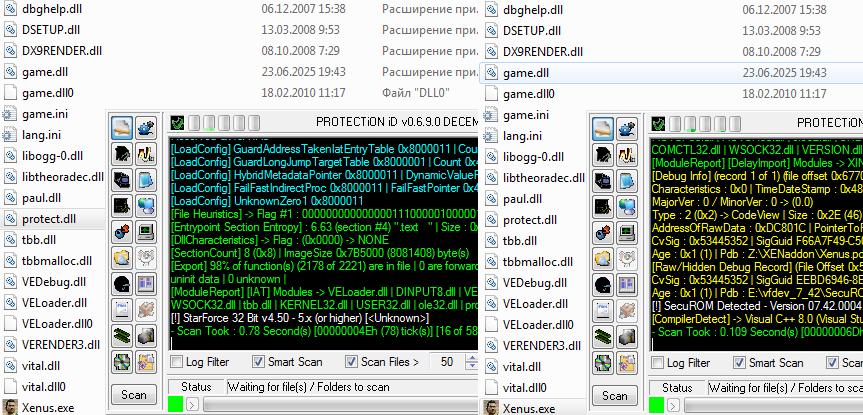
Task: Click the scroll paper icon in right Protection ID
Action: click(602, 129)
